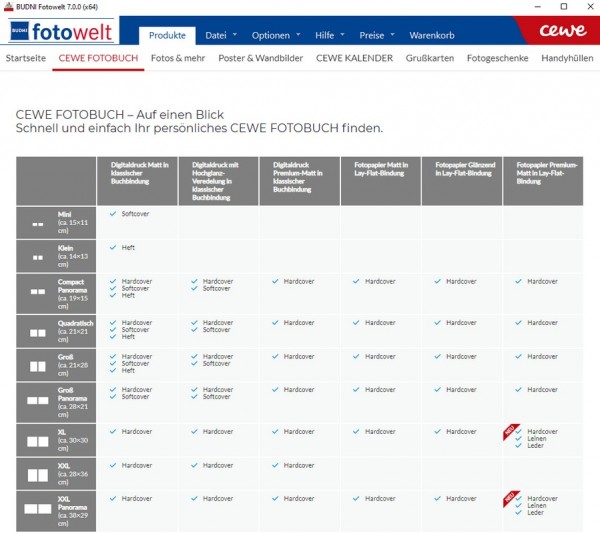Click the Heft checkmark in the Klein row
Viewport: 600px width, 534px height.
(113, 247)
